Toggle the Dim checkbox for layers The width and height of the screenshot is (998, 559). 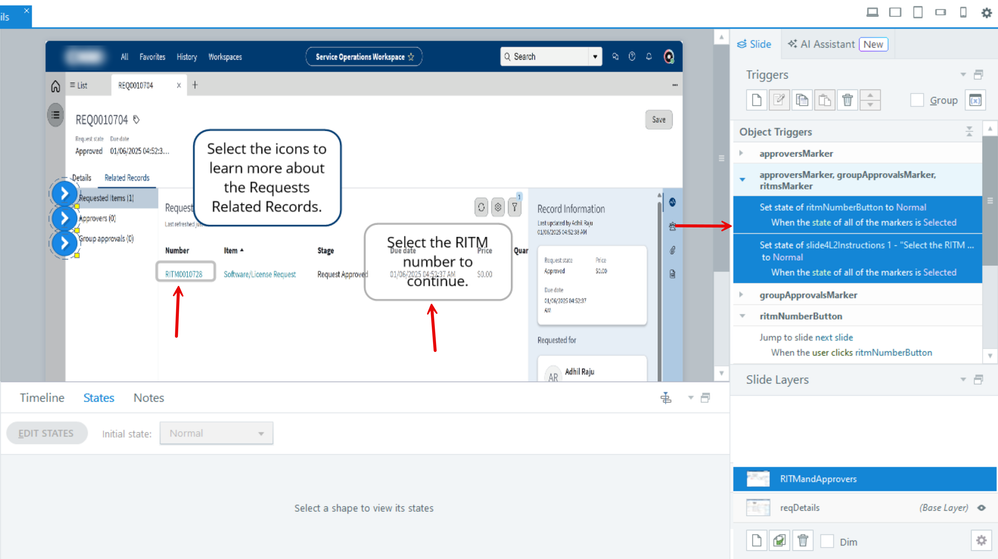[x=827, y=541]
